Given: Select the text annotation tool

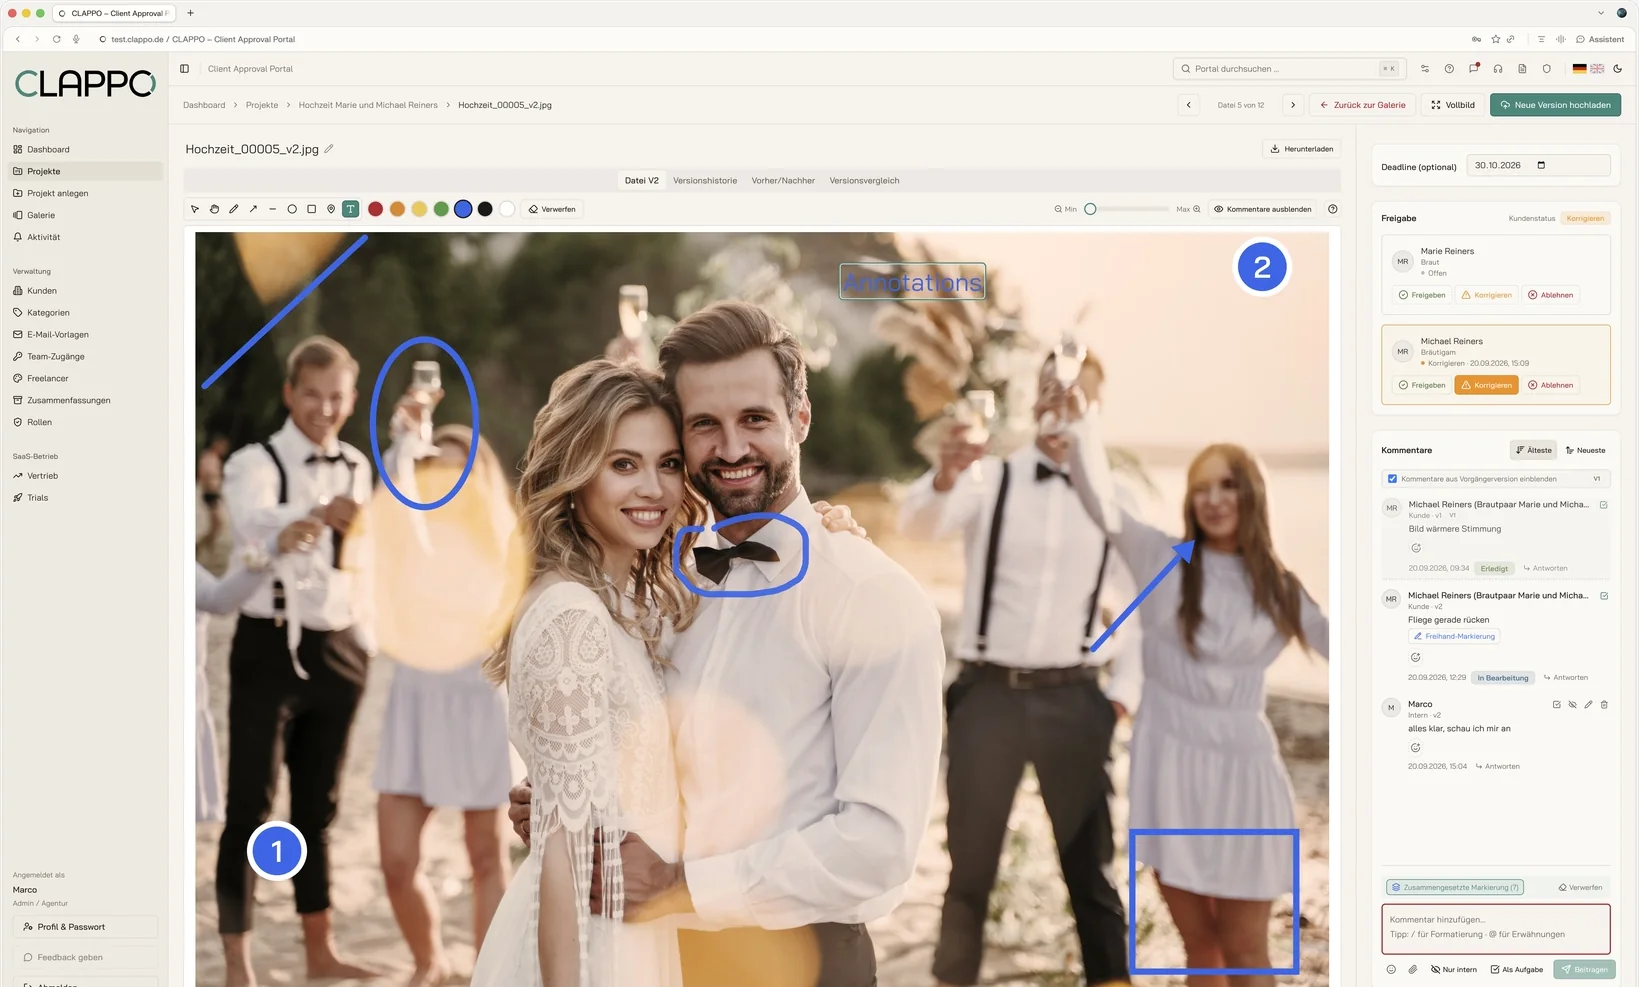Looking at the screenshot, I should 350,209.
